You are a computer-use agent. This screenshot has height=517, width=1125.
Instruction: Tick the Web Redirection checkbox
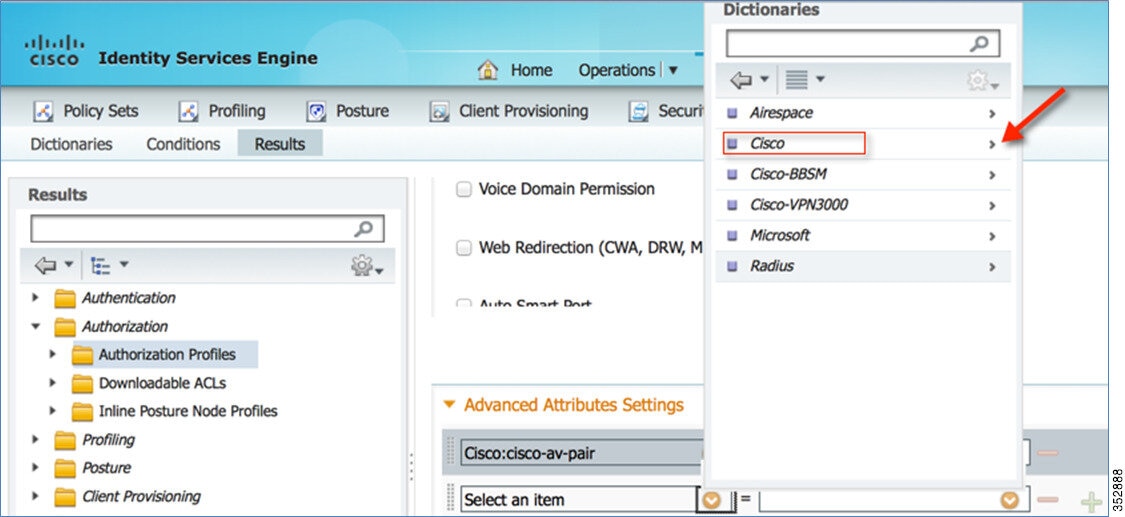(464, 248)
